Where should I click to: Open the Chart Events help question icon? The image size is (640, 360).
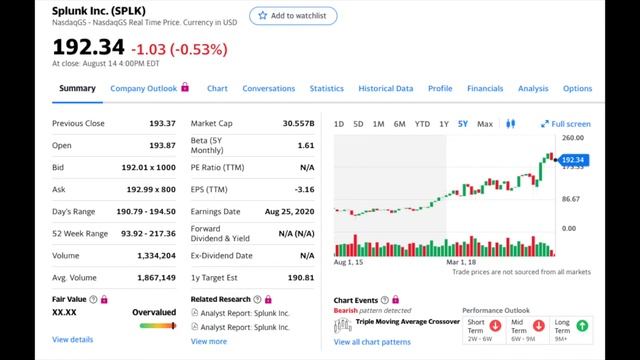[x=384, y=300]
